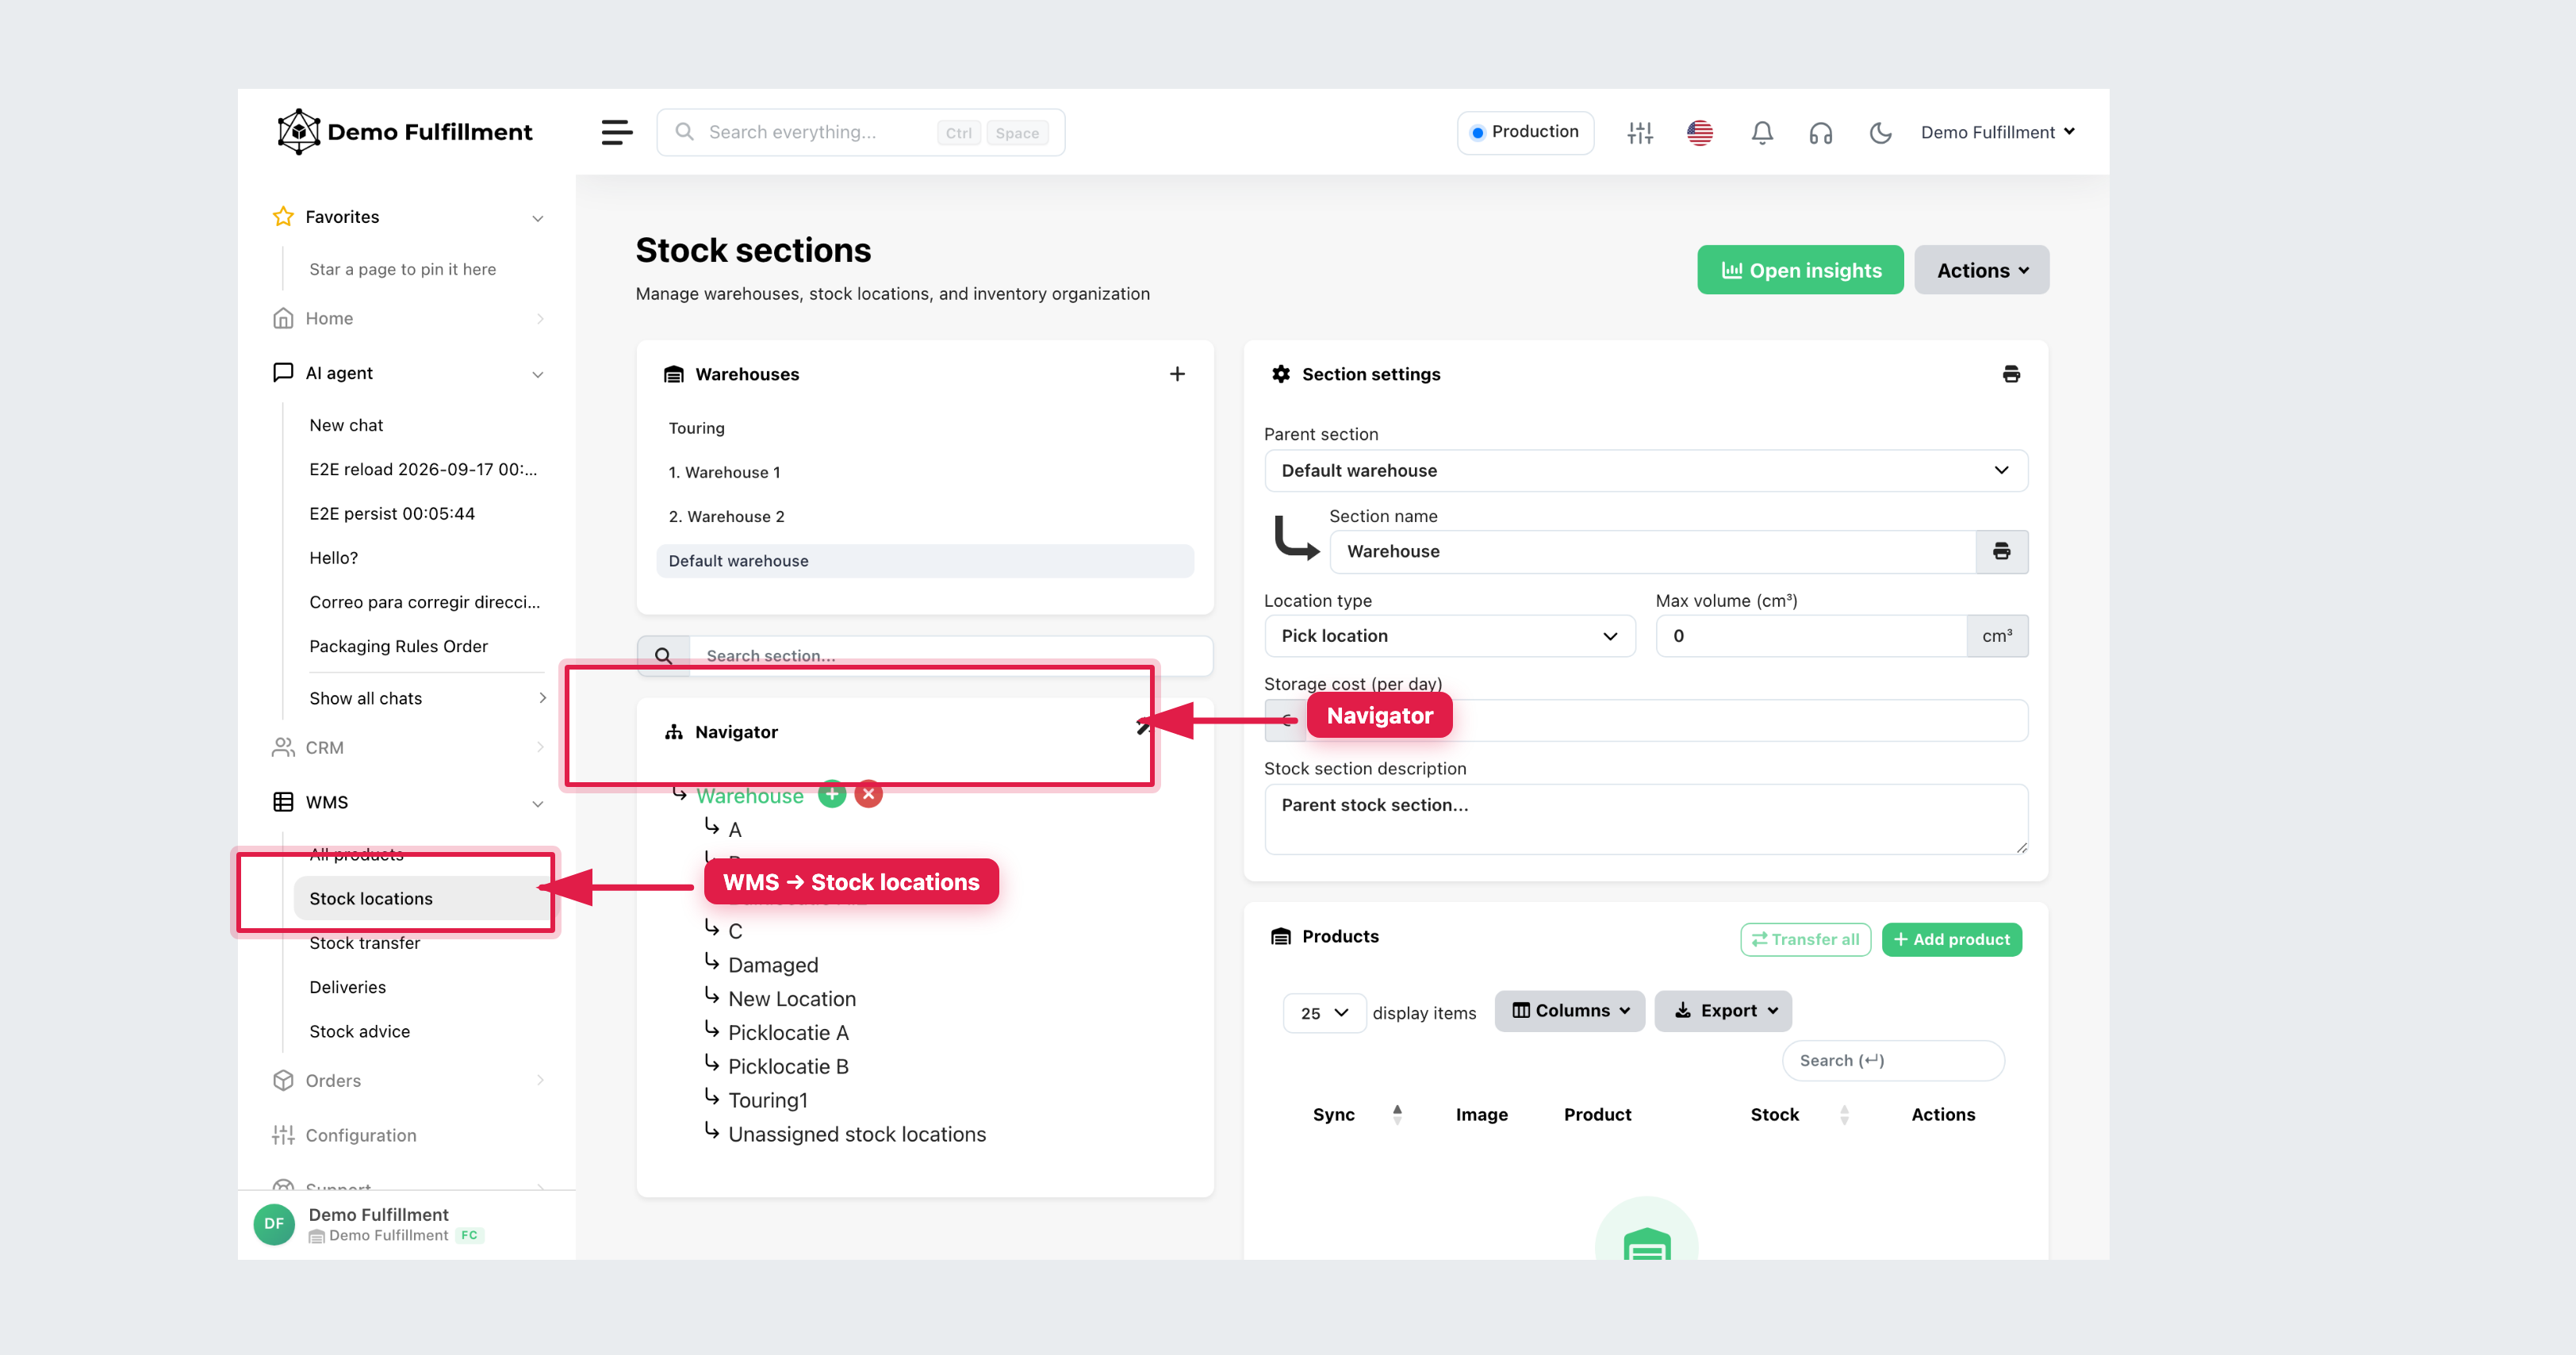Viewport: 2576px width, 1355px height.
Task: Toggle dark mode moon icon
Action: tap(1880, 132)
